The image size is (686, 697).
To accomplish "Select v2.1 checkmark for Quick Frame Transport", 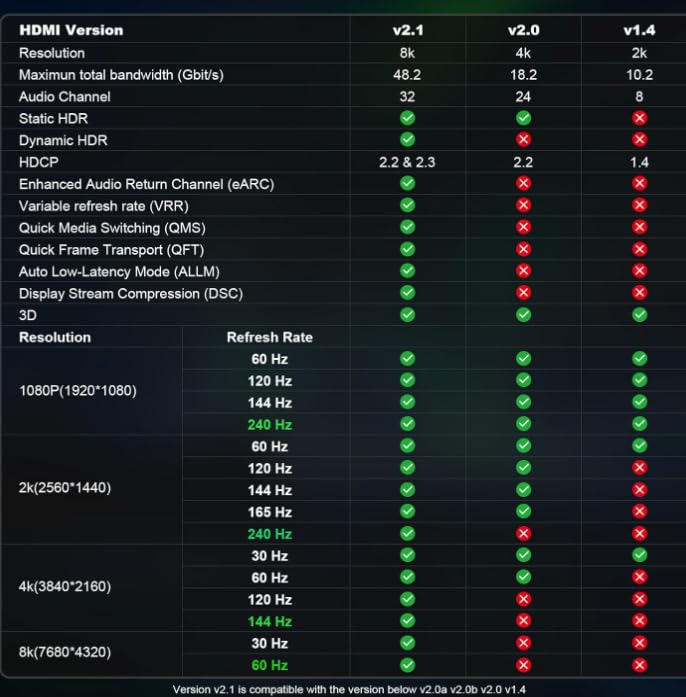I will (407, 249).
